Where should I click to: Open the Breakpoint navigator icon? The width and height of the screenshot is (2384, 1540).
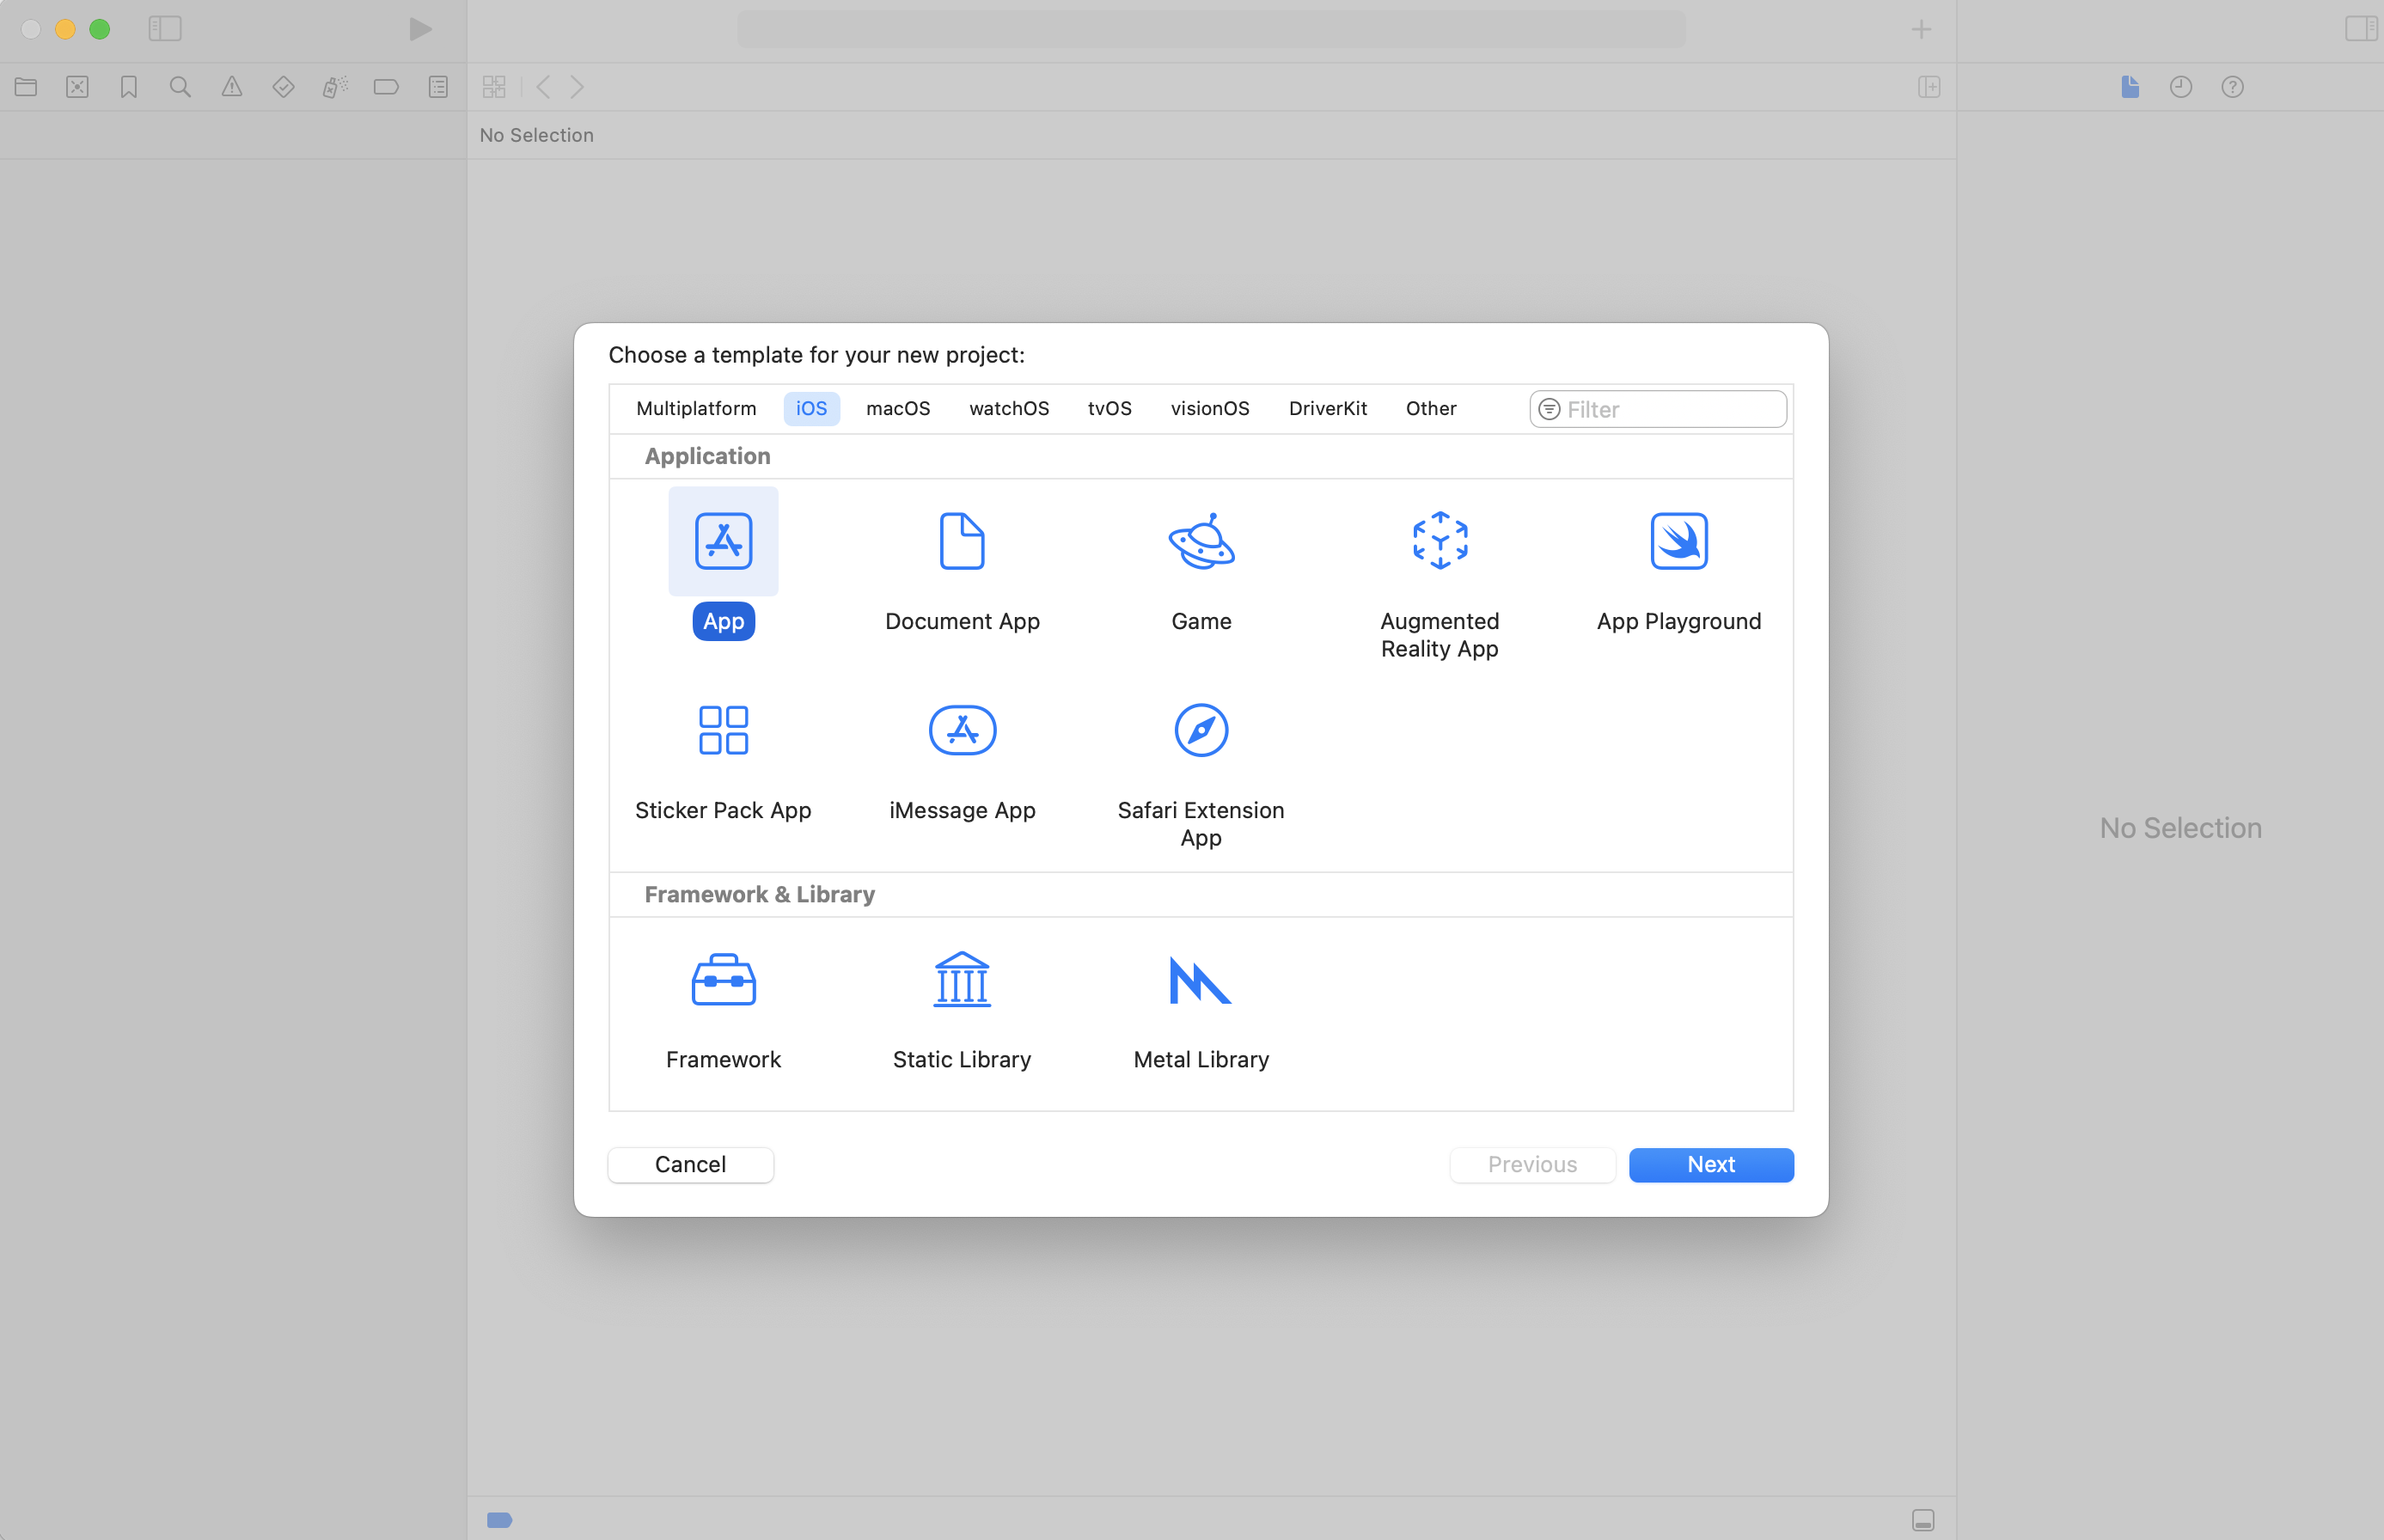point(386,87)
